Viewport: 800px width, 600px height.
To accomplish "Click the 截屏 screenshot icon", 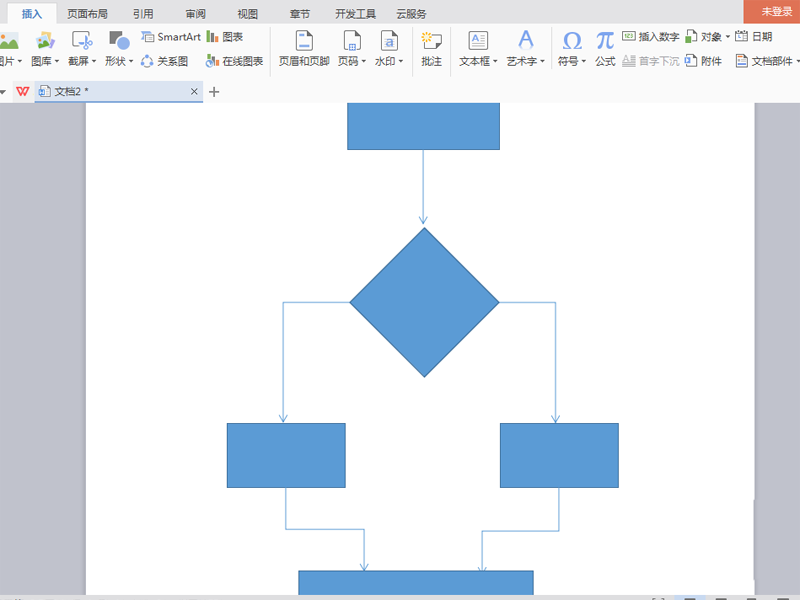I will click(x=82, y=41).
